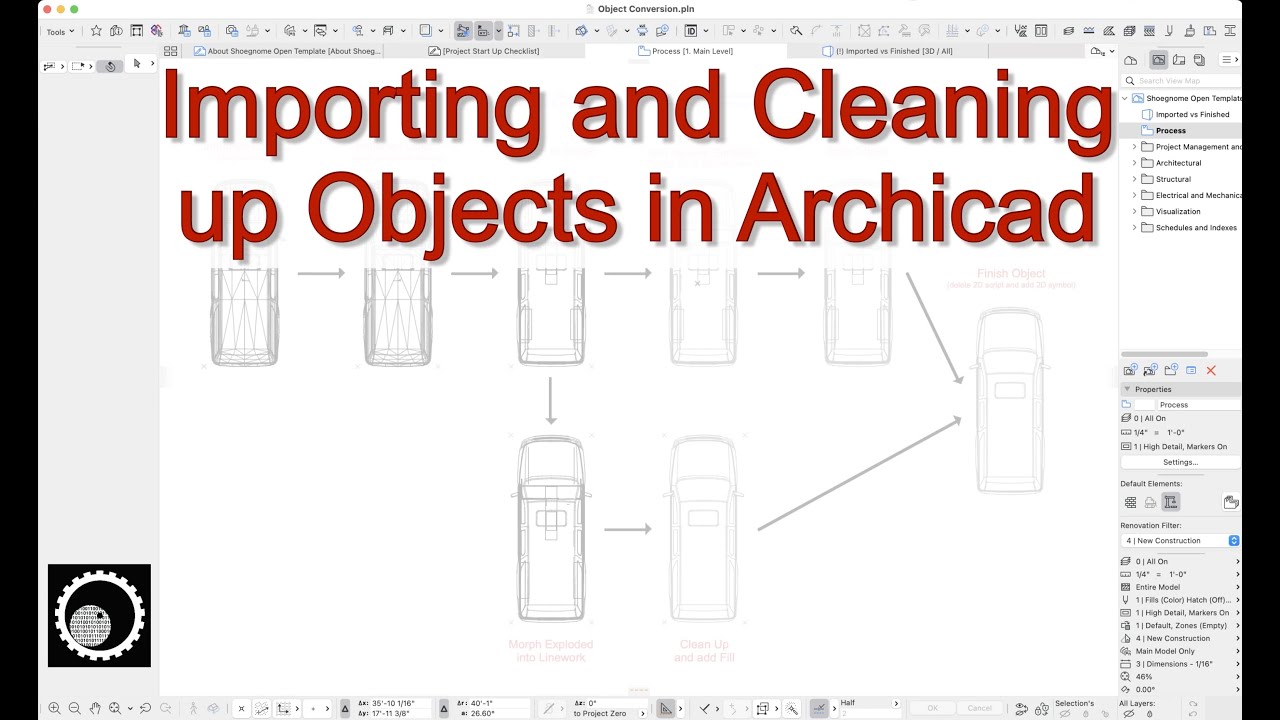The height and width of the screenshot is (720, 1280).
Task: Expand Project Management folder in Navigator
Action: tap(1135, 147)
